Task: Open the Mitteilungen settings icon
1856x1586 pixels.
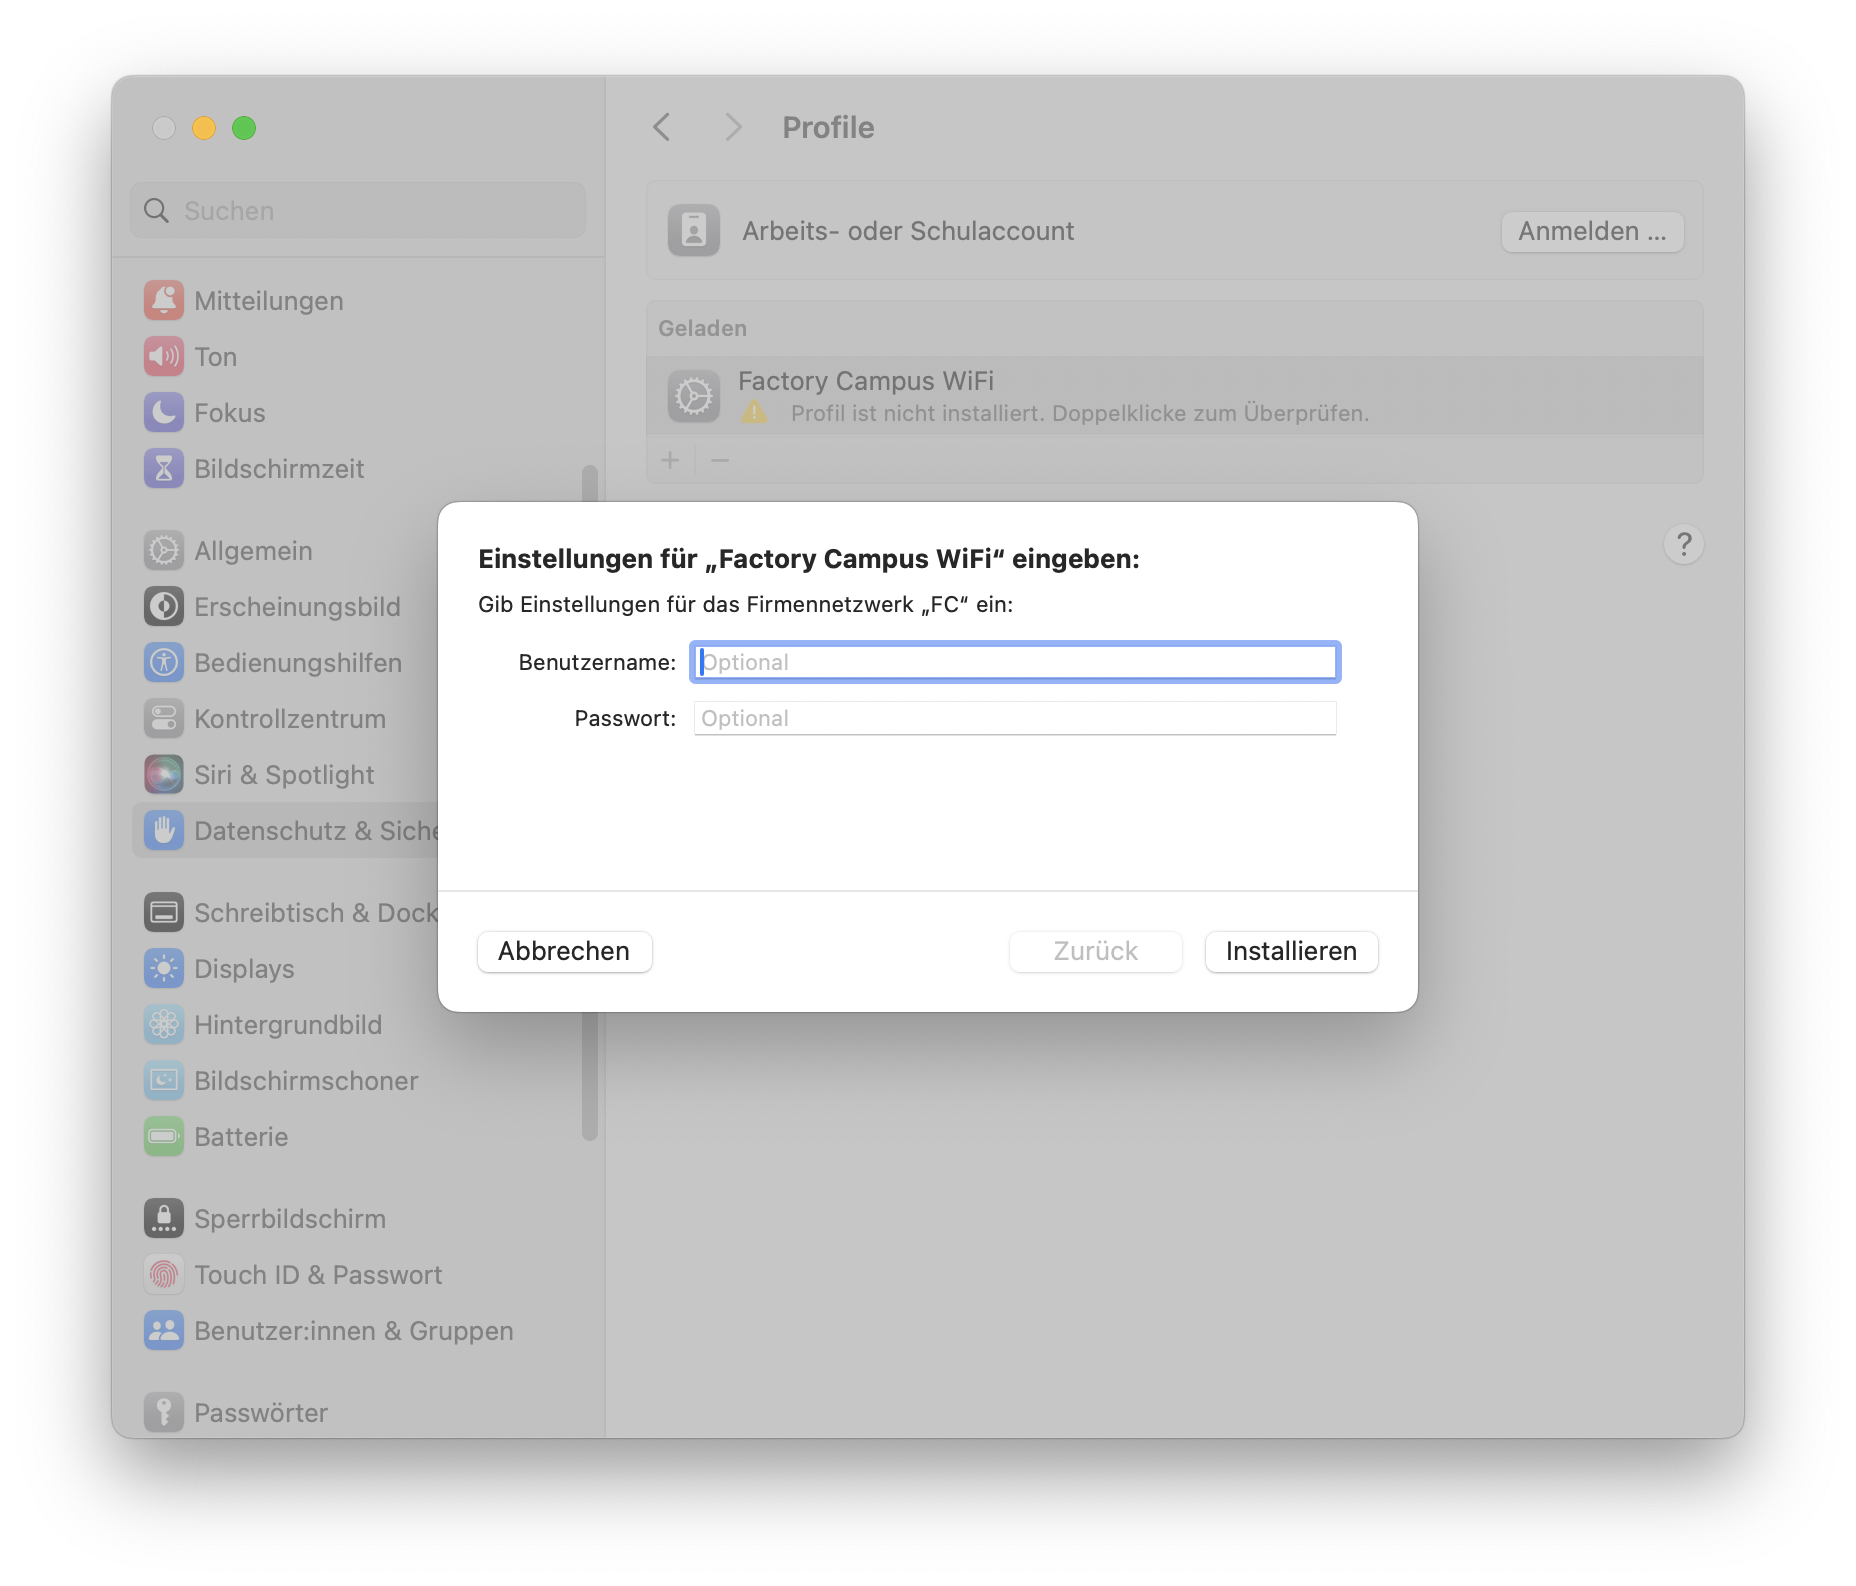Action: pos(164,300)
